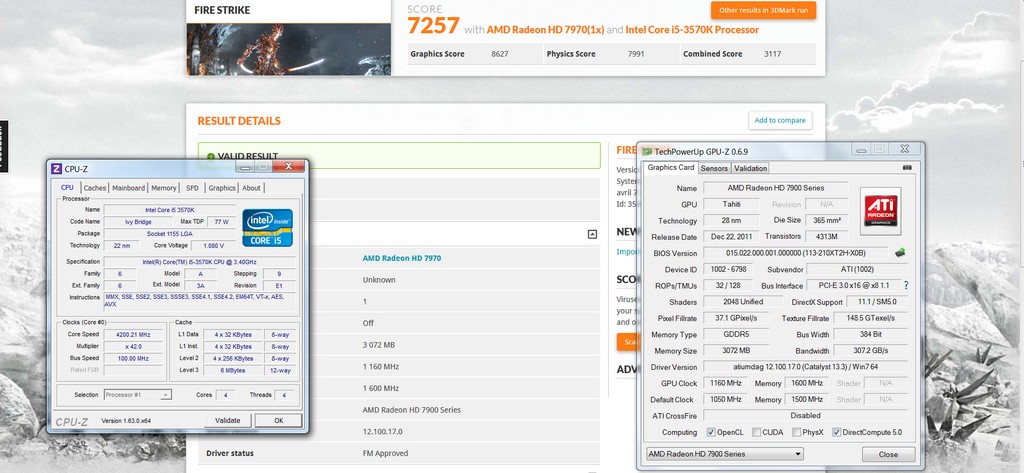Click the GPU-Z screenshot camera icon
Screen dimensions: 1024x473
click(907, 168)
